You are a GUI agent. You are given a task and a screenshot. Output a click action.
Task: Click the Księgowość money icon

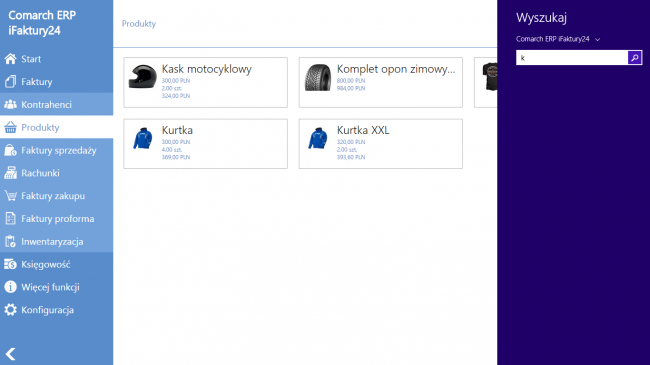pyautogui.click(x=10, y=264)
